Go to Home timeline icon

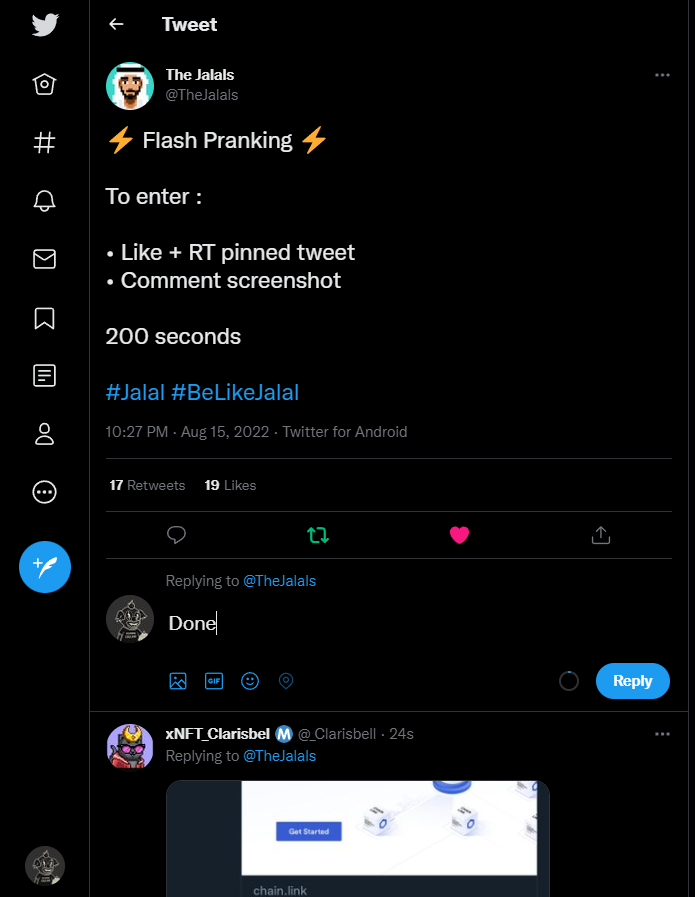[45, 85]
